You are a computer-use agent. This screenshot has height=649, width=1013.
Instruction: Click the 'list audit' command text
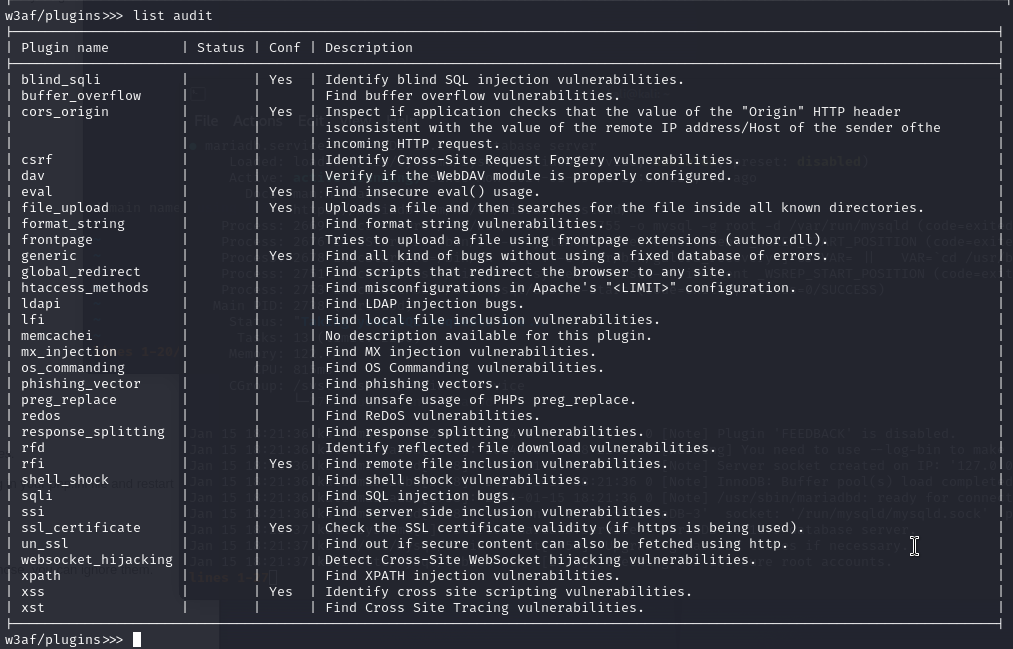click(x=172, y=15)
